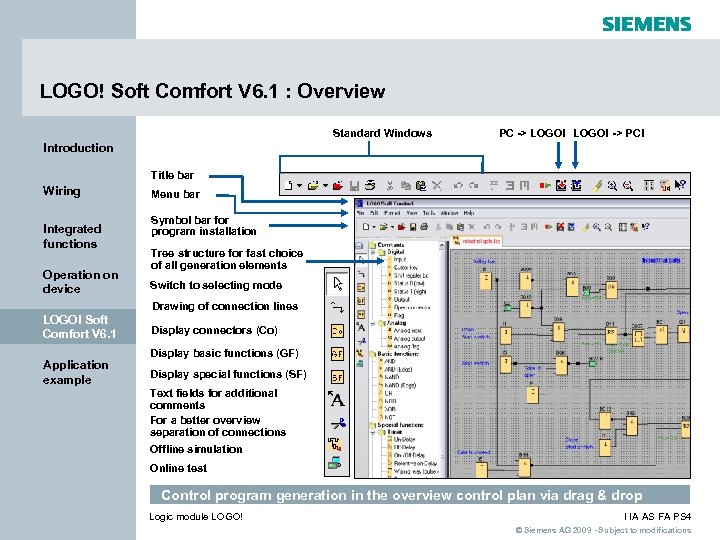Click the PC -> LOGO! download icon
The image size is (720, 540).
pos(561,186)
